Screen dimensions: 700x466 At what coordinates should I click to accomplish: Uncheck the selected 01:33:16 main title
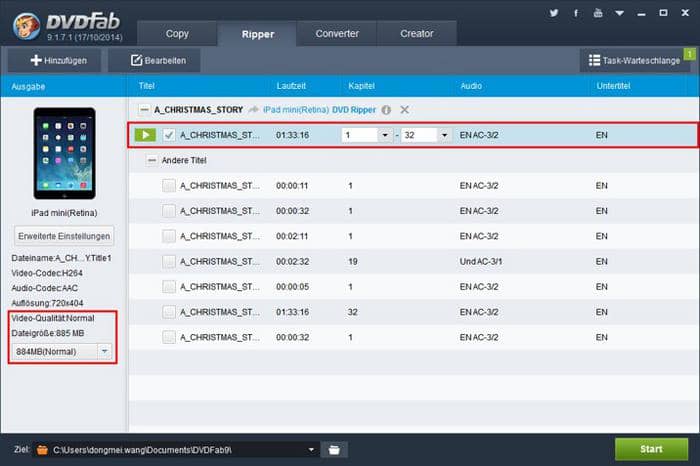(169, 135)
